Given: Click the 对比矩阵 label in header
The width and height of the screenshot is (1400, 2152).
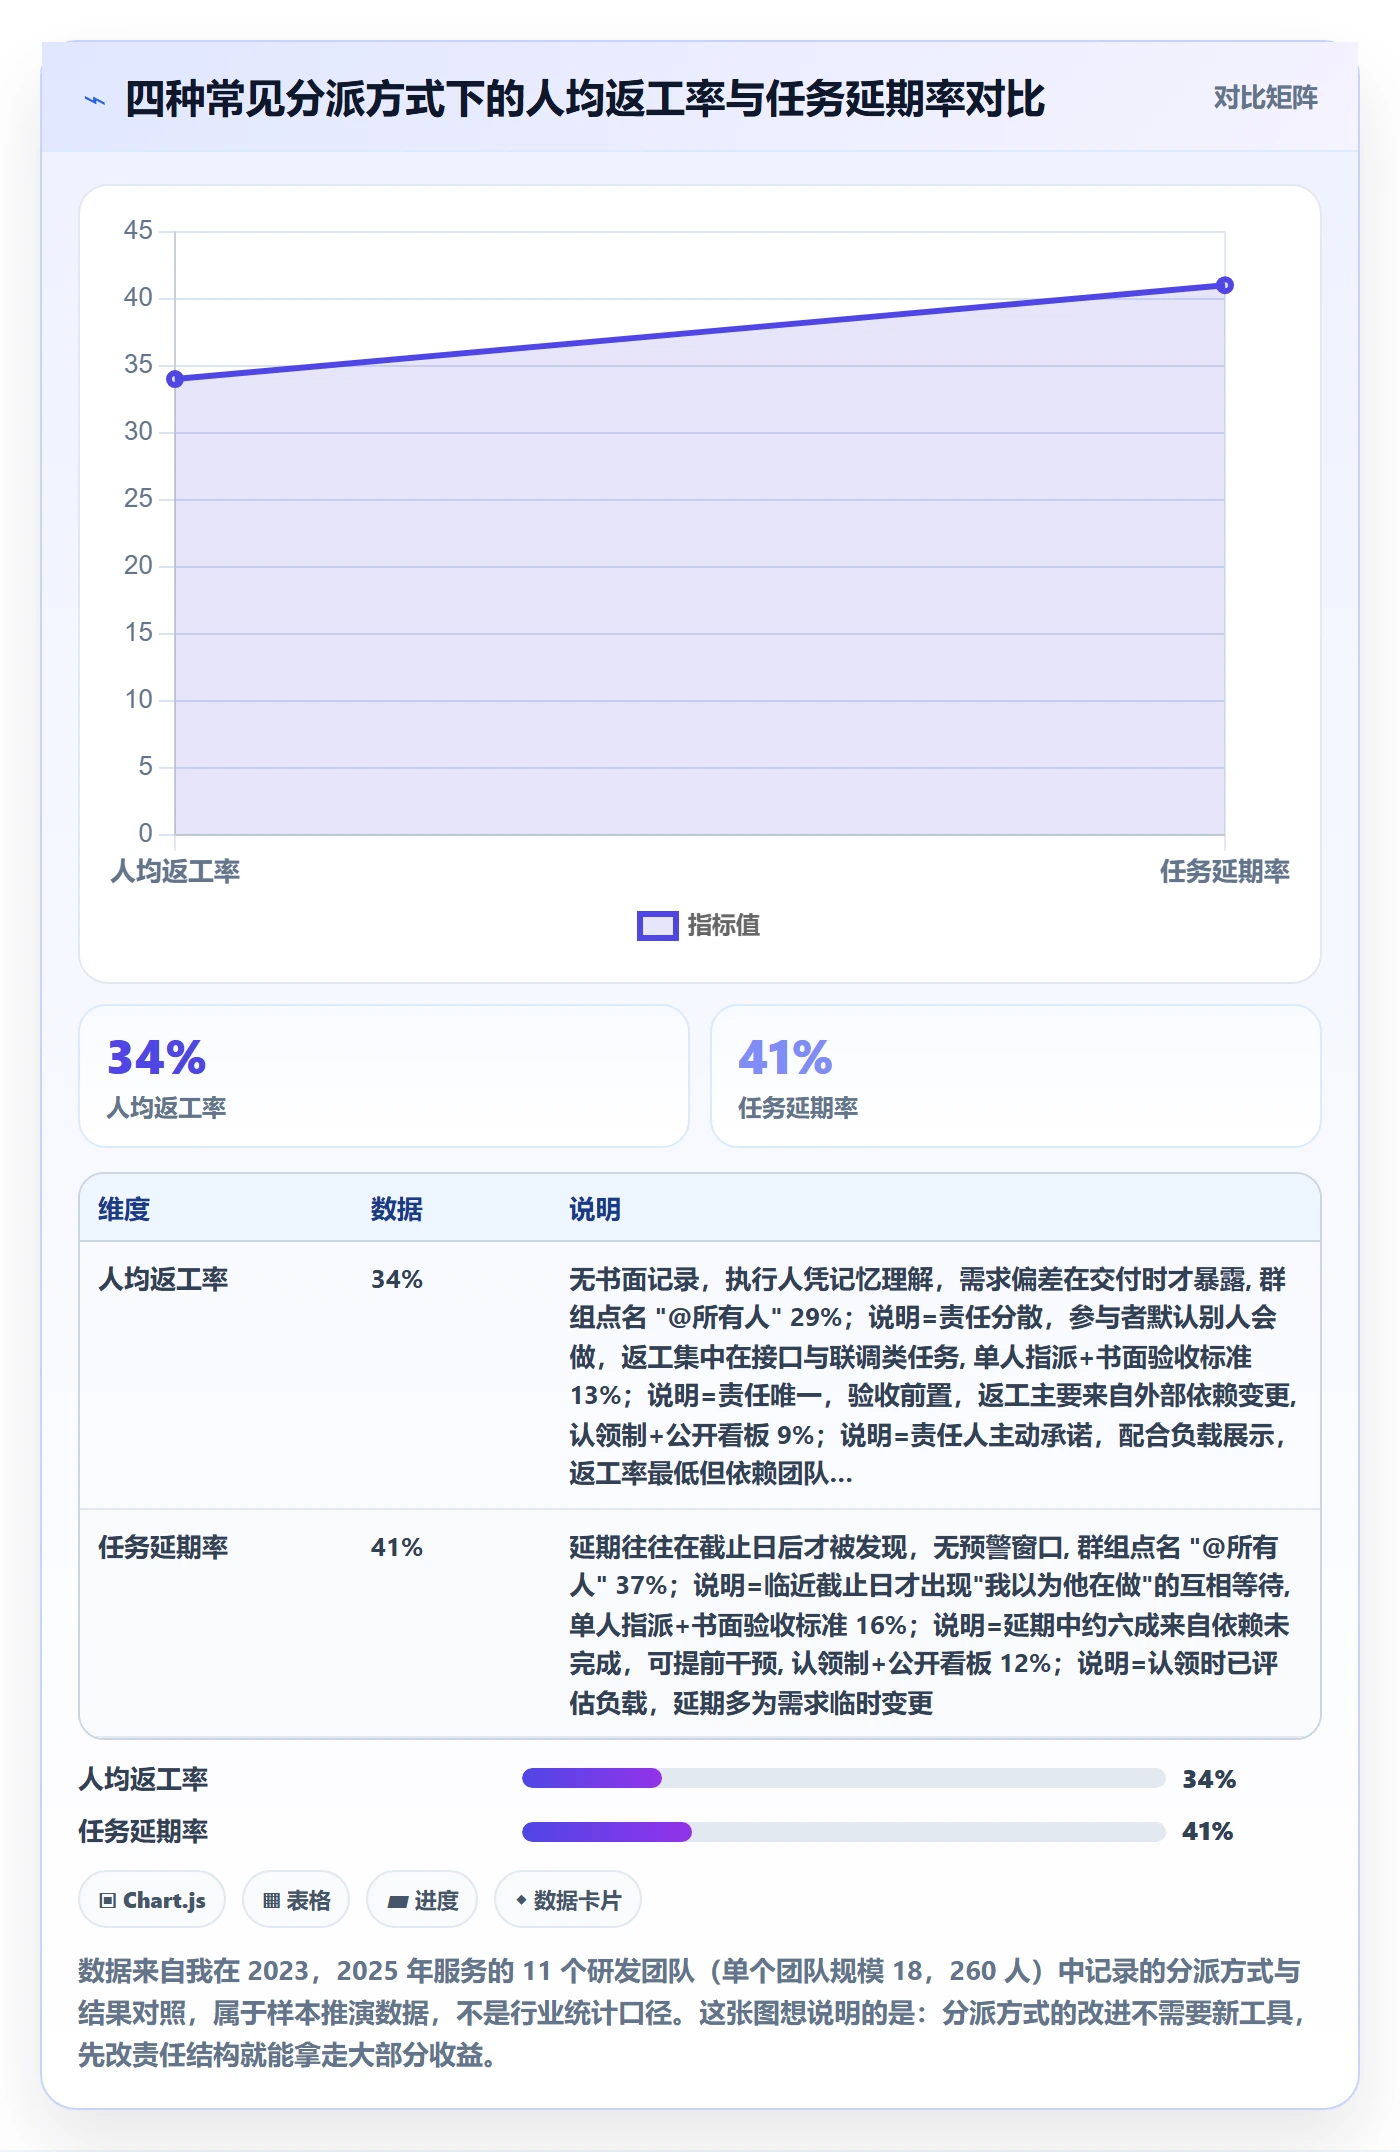Looking at the screenshot, I should (x=1265, y=98).
